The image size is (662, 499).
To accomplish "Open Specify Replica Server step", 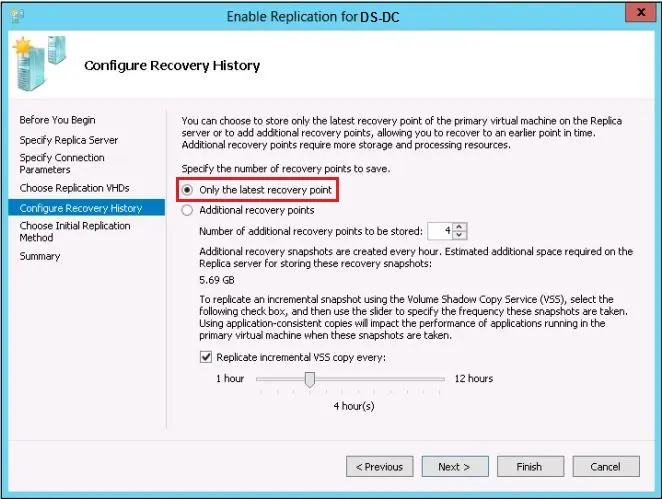I will [68, 140].
